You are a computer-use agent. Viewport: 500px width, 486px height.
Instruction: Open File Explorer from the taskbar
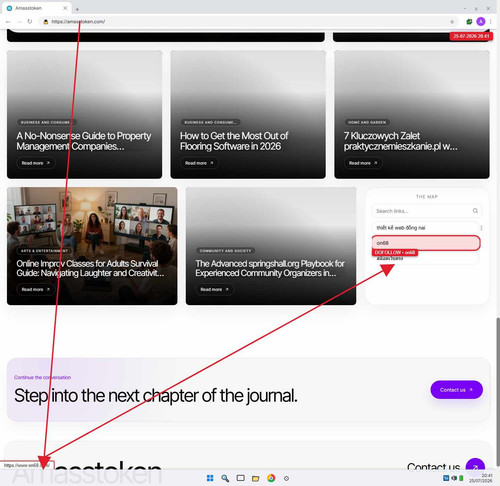256,478
